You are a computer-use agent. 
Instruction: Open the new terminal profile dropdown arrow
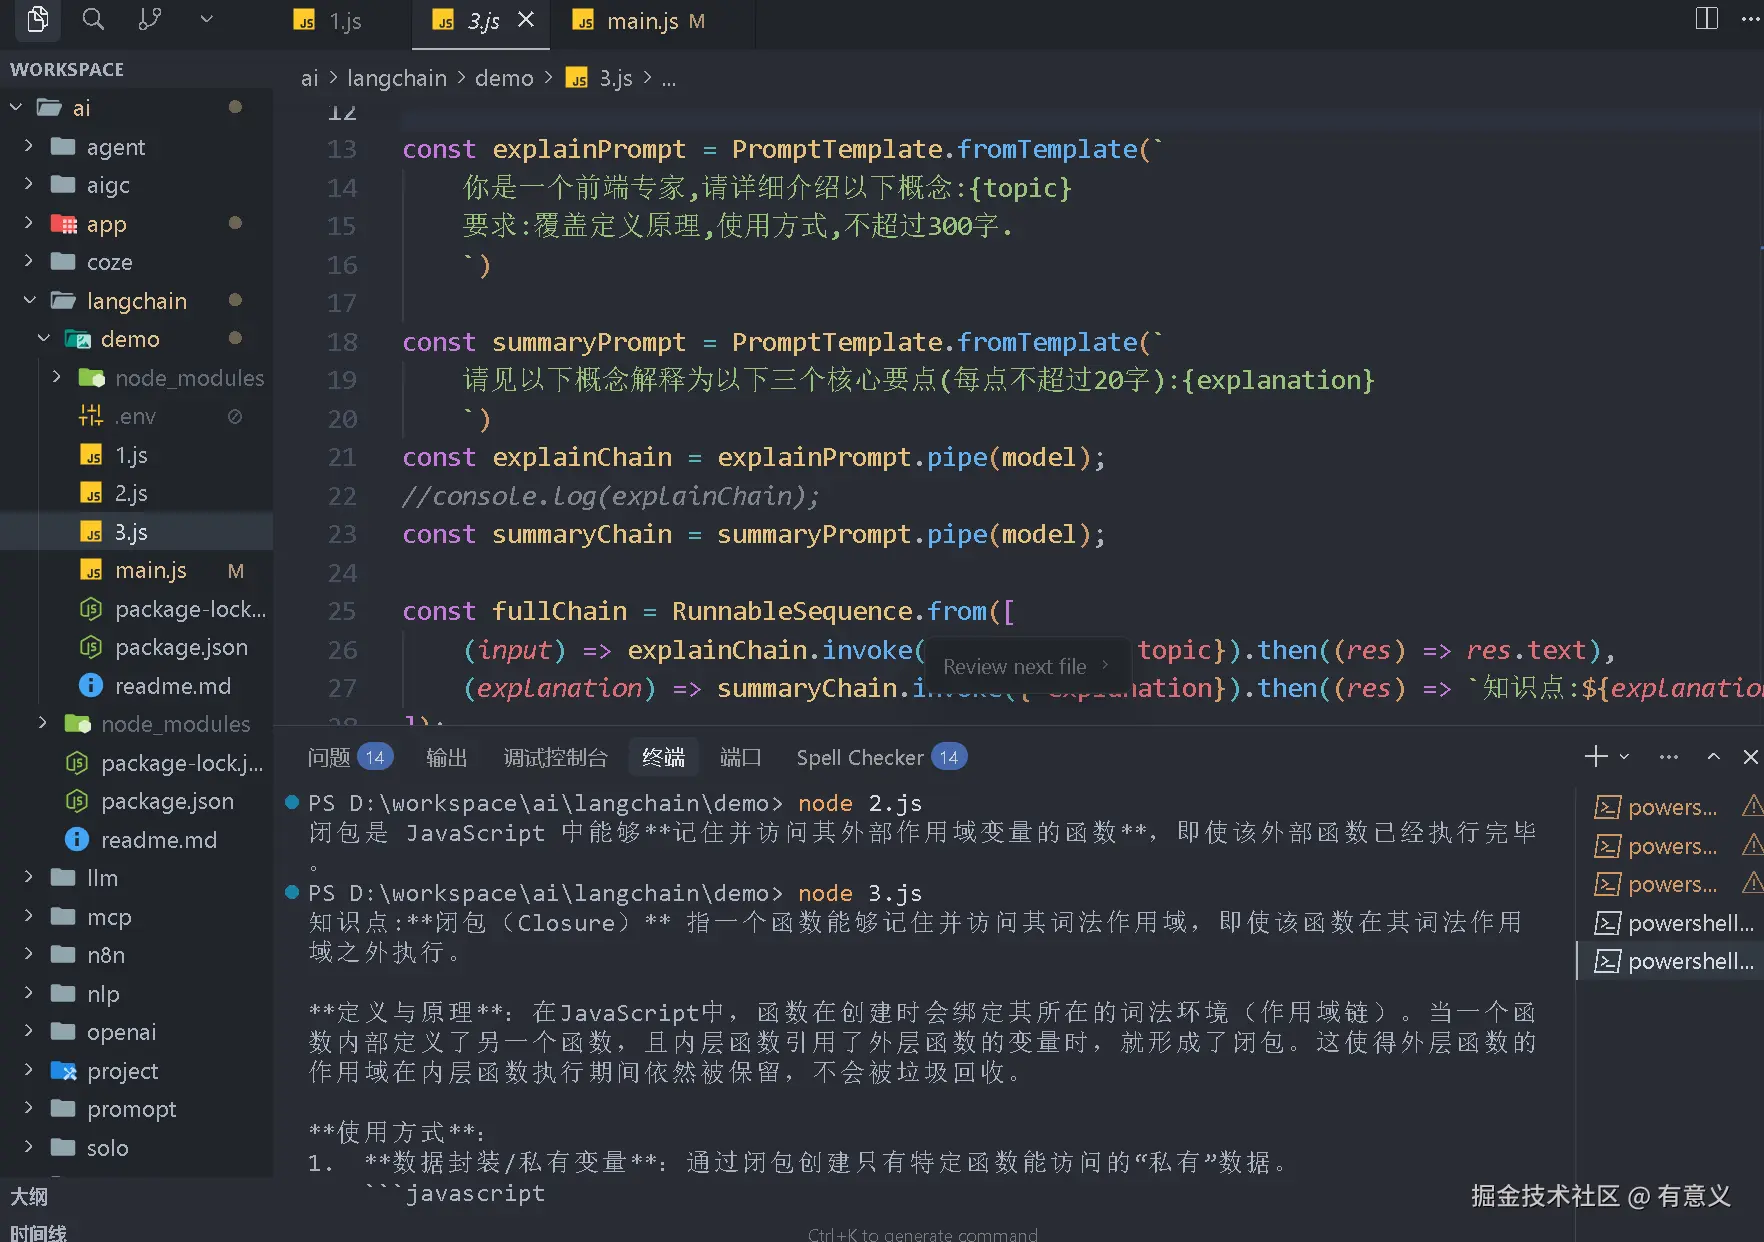[x=1624, y=757]
